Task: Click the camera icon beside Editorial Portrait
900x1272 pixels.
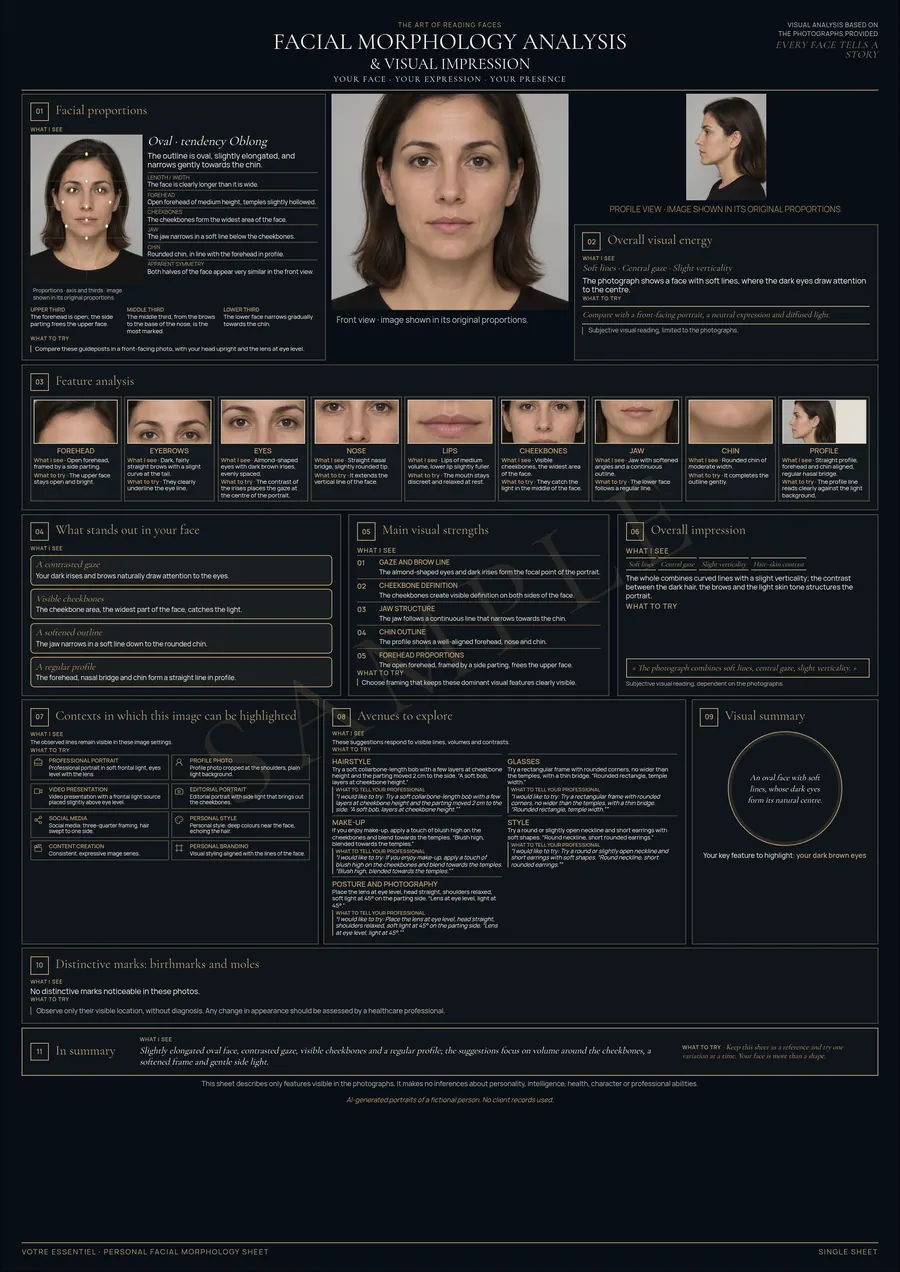Action: tap(179, 790)
